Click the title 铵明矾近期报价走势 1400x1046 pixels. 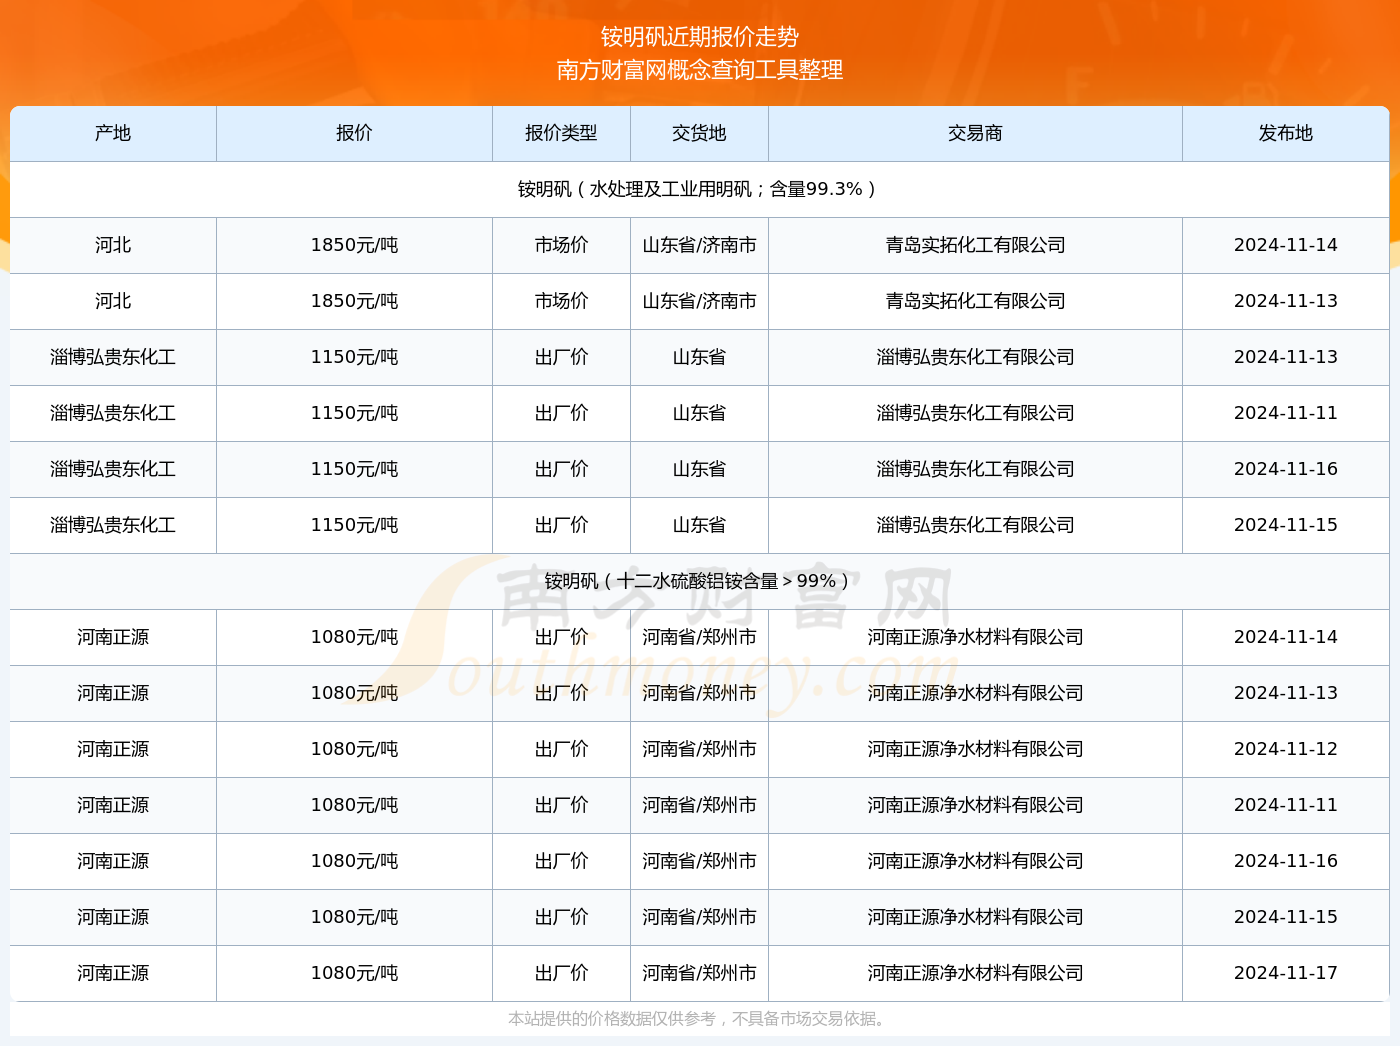click(x=699, y=37)
